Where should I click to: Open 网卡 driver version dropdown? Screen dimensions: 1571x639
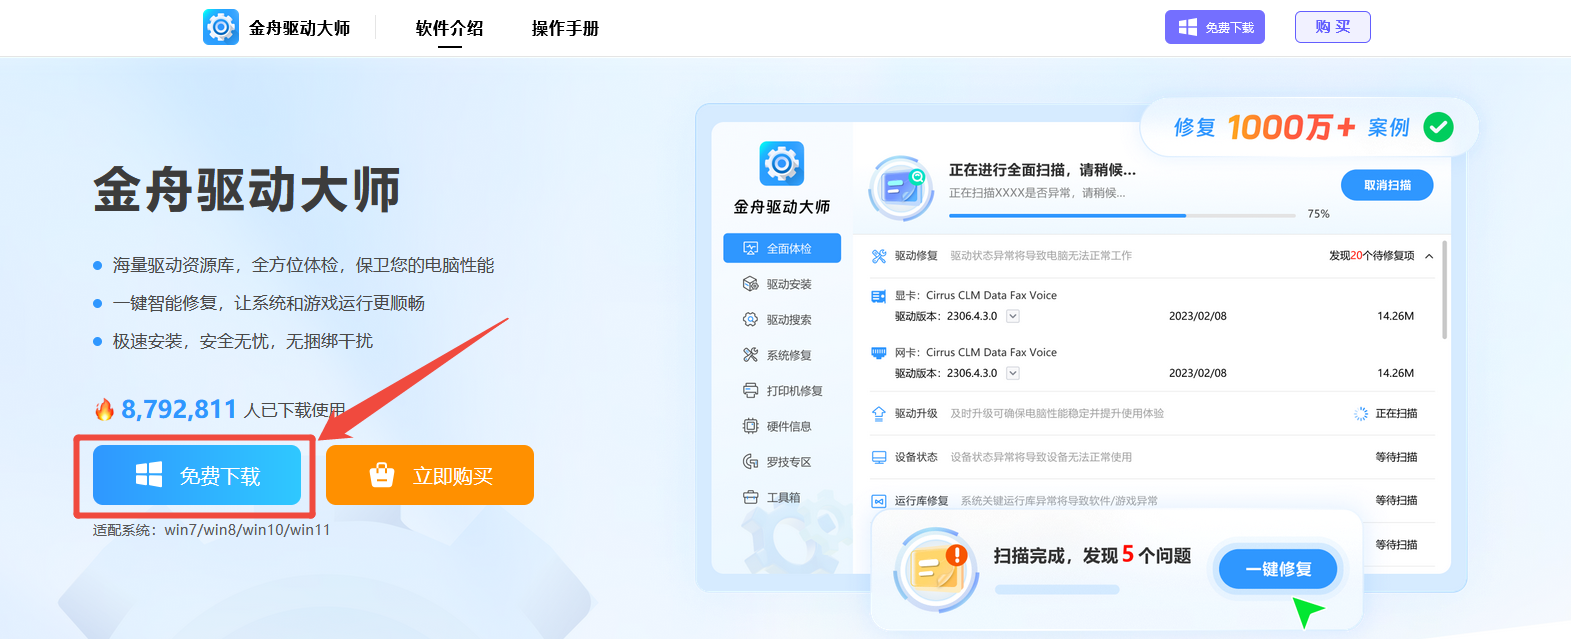pos(1013,373)
